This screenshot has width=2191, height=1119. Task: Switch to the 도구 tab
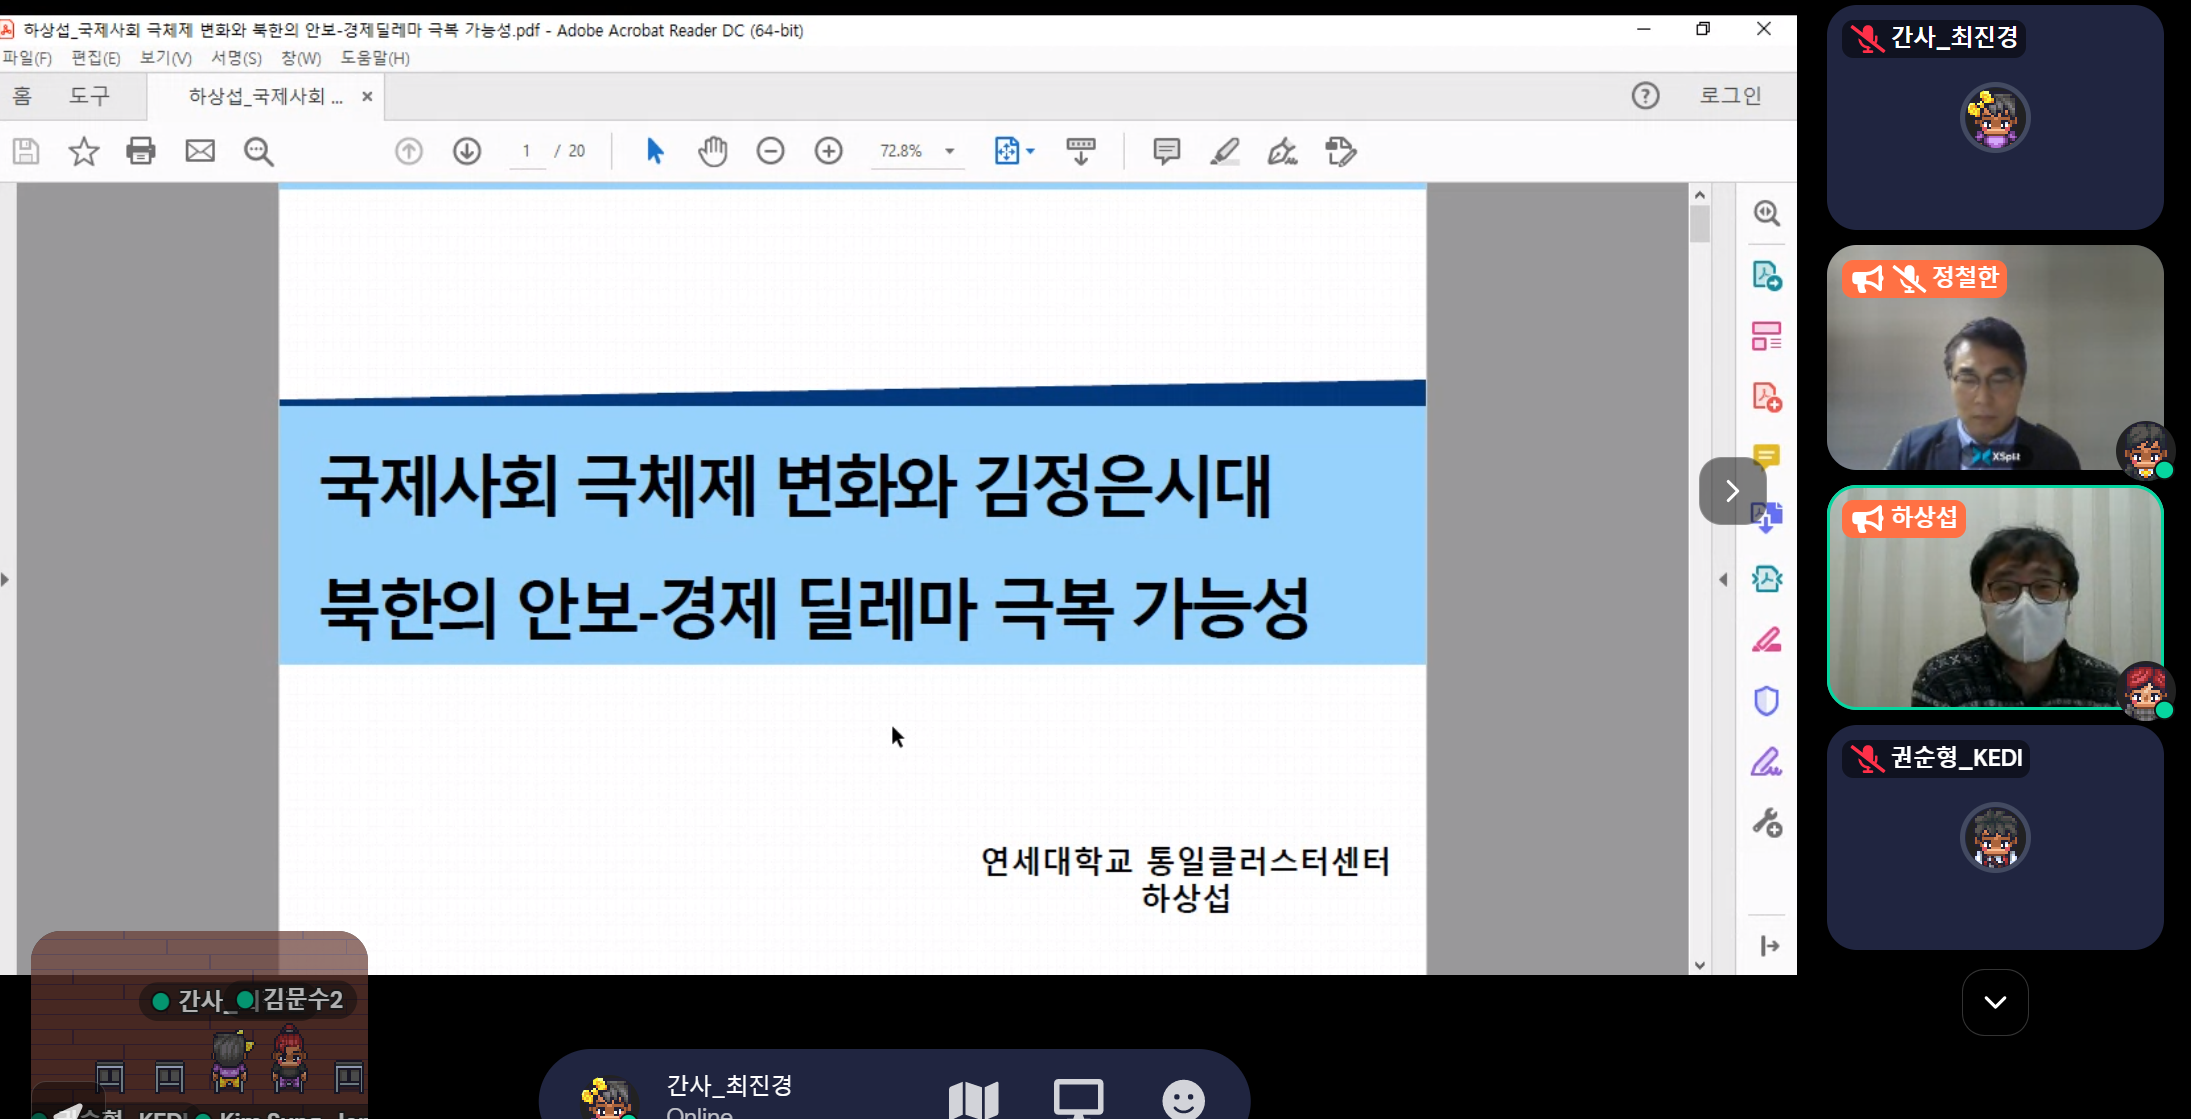[x=89, y=96]
